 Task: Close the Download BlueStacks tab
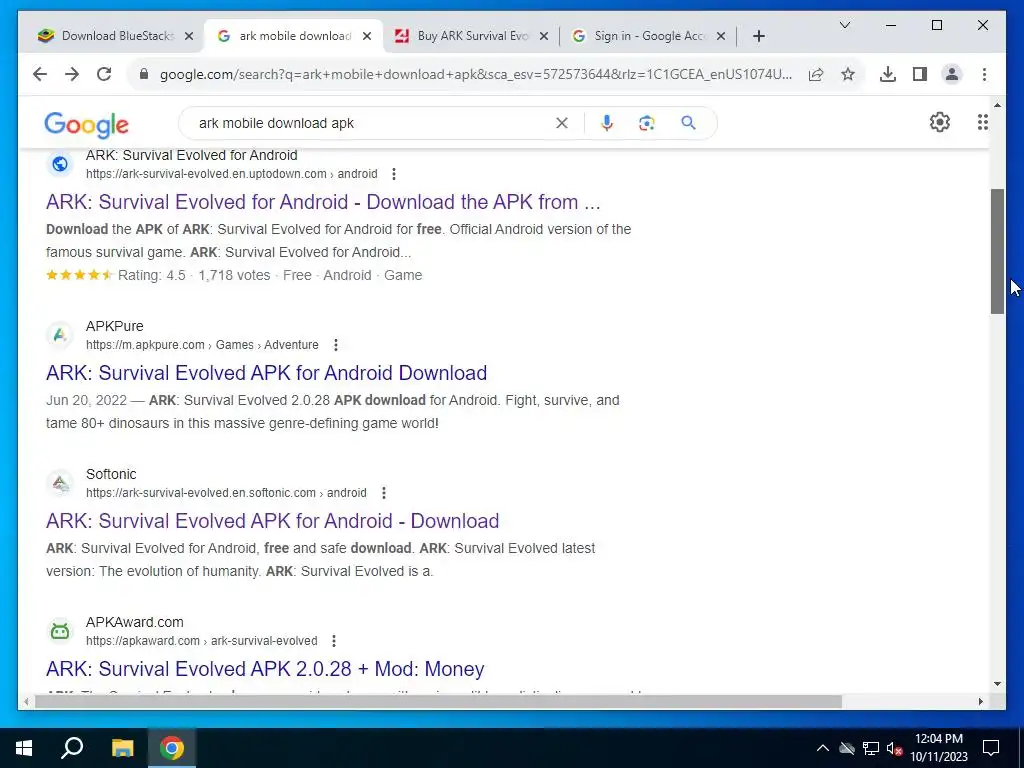click(189, 36)
